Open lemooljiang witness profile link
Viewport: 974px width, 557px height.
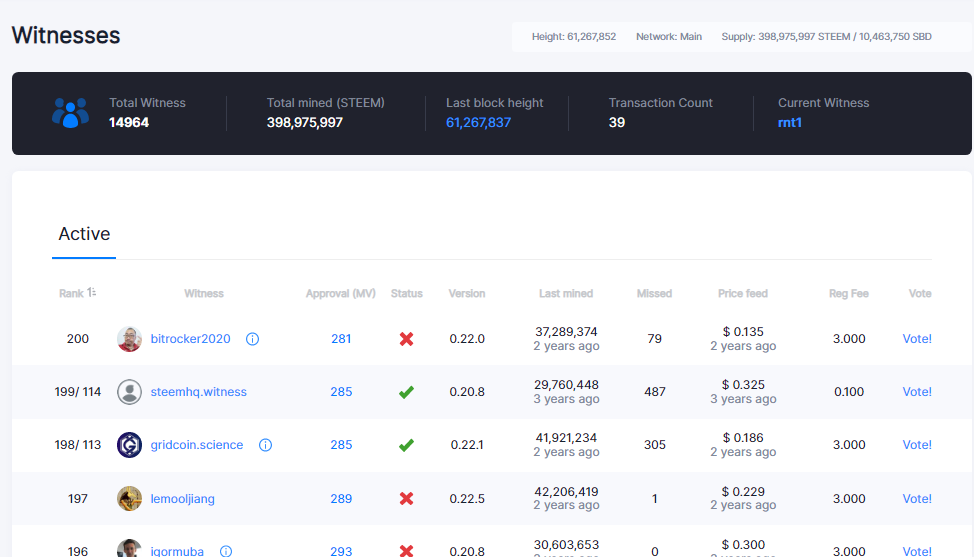183,499
